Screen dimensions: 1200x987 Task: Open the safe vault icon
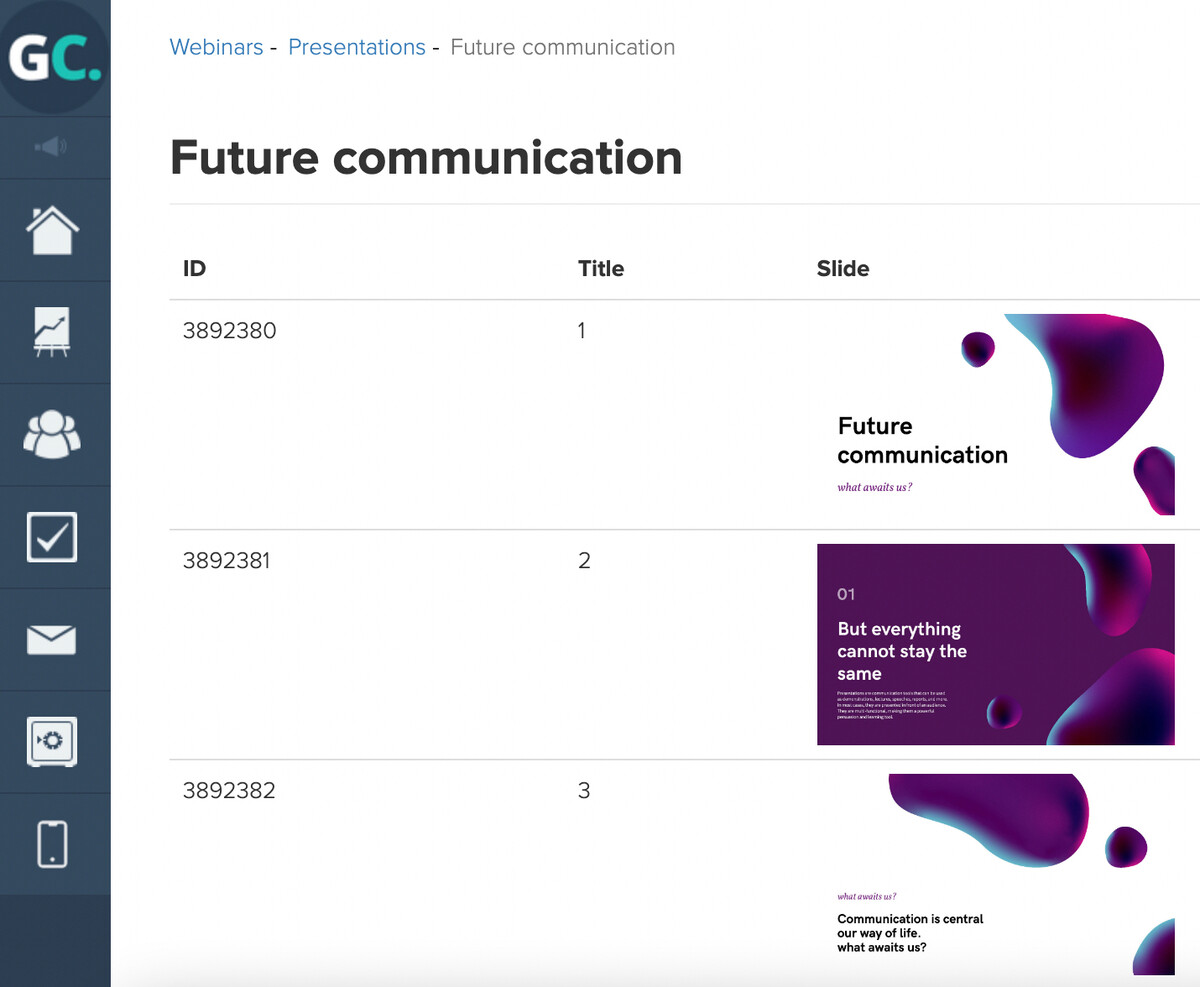pos(52,742)
